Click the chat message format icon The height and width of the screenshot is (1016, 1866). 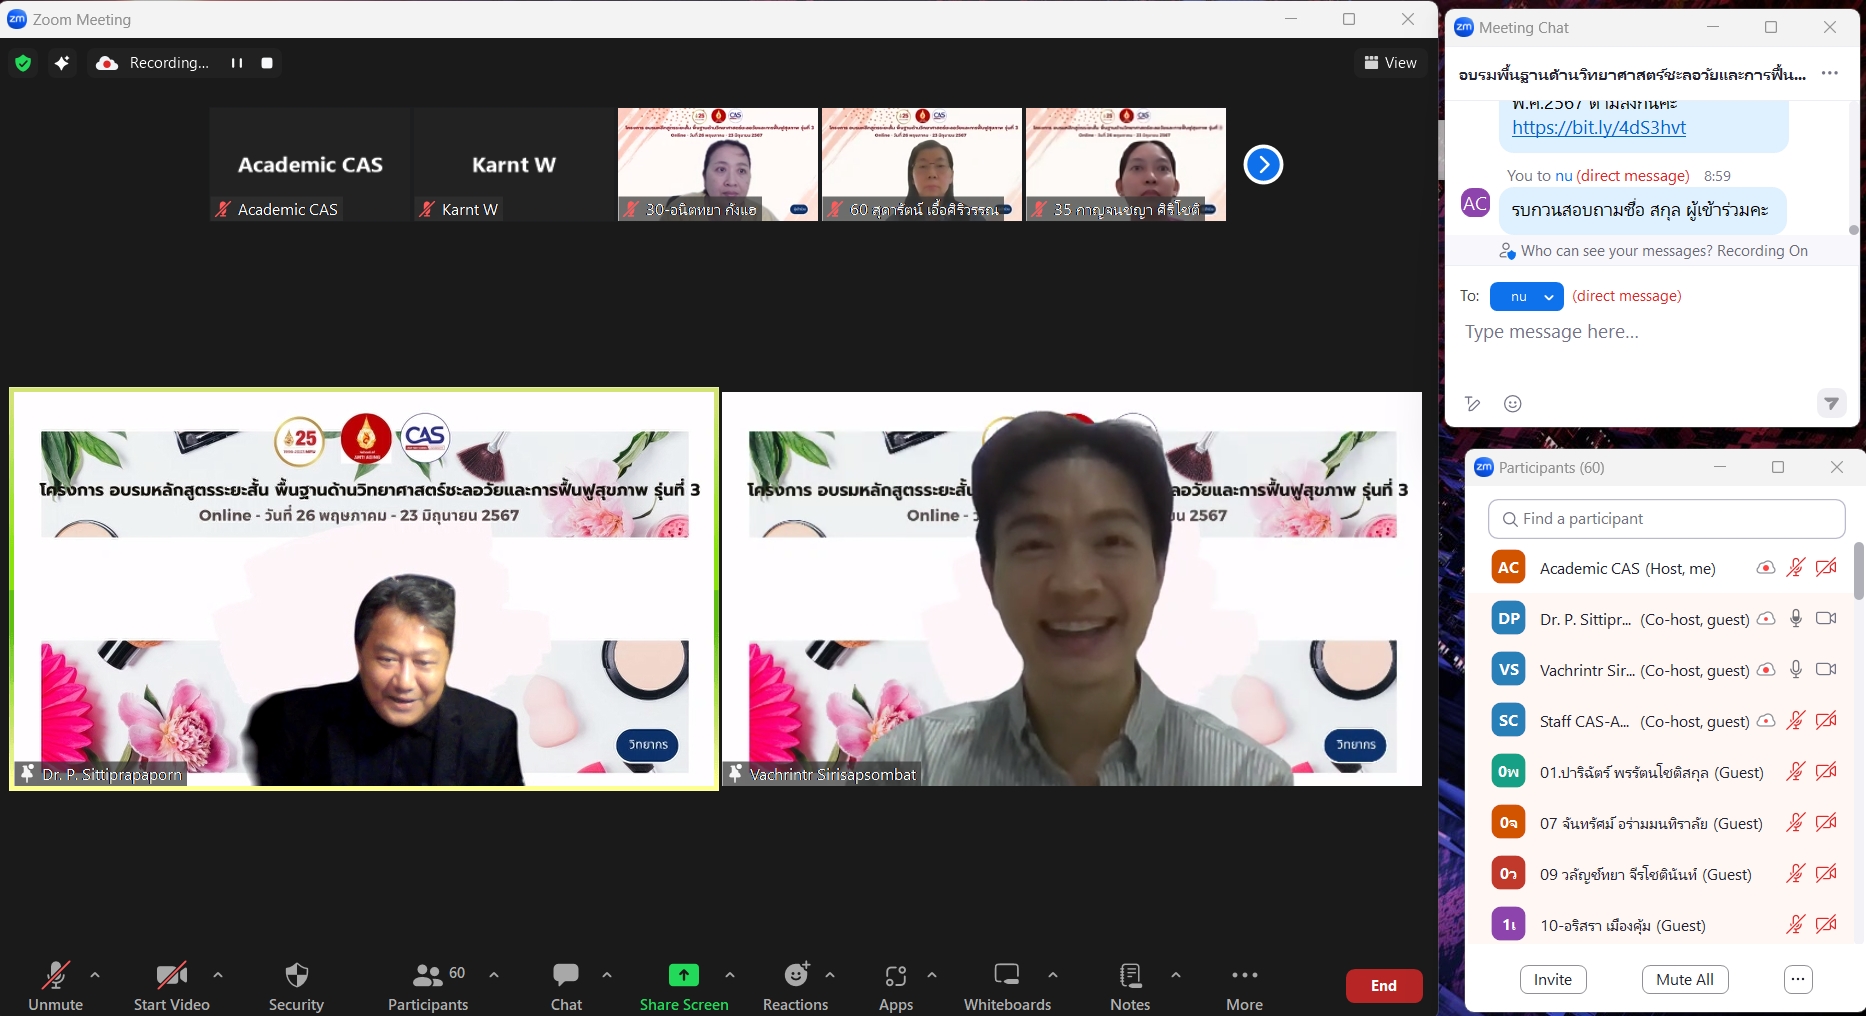[x=1472, y=404]
